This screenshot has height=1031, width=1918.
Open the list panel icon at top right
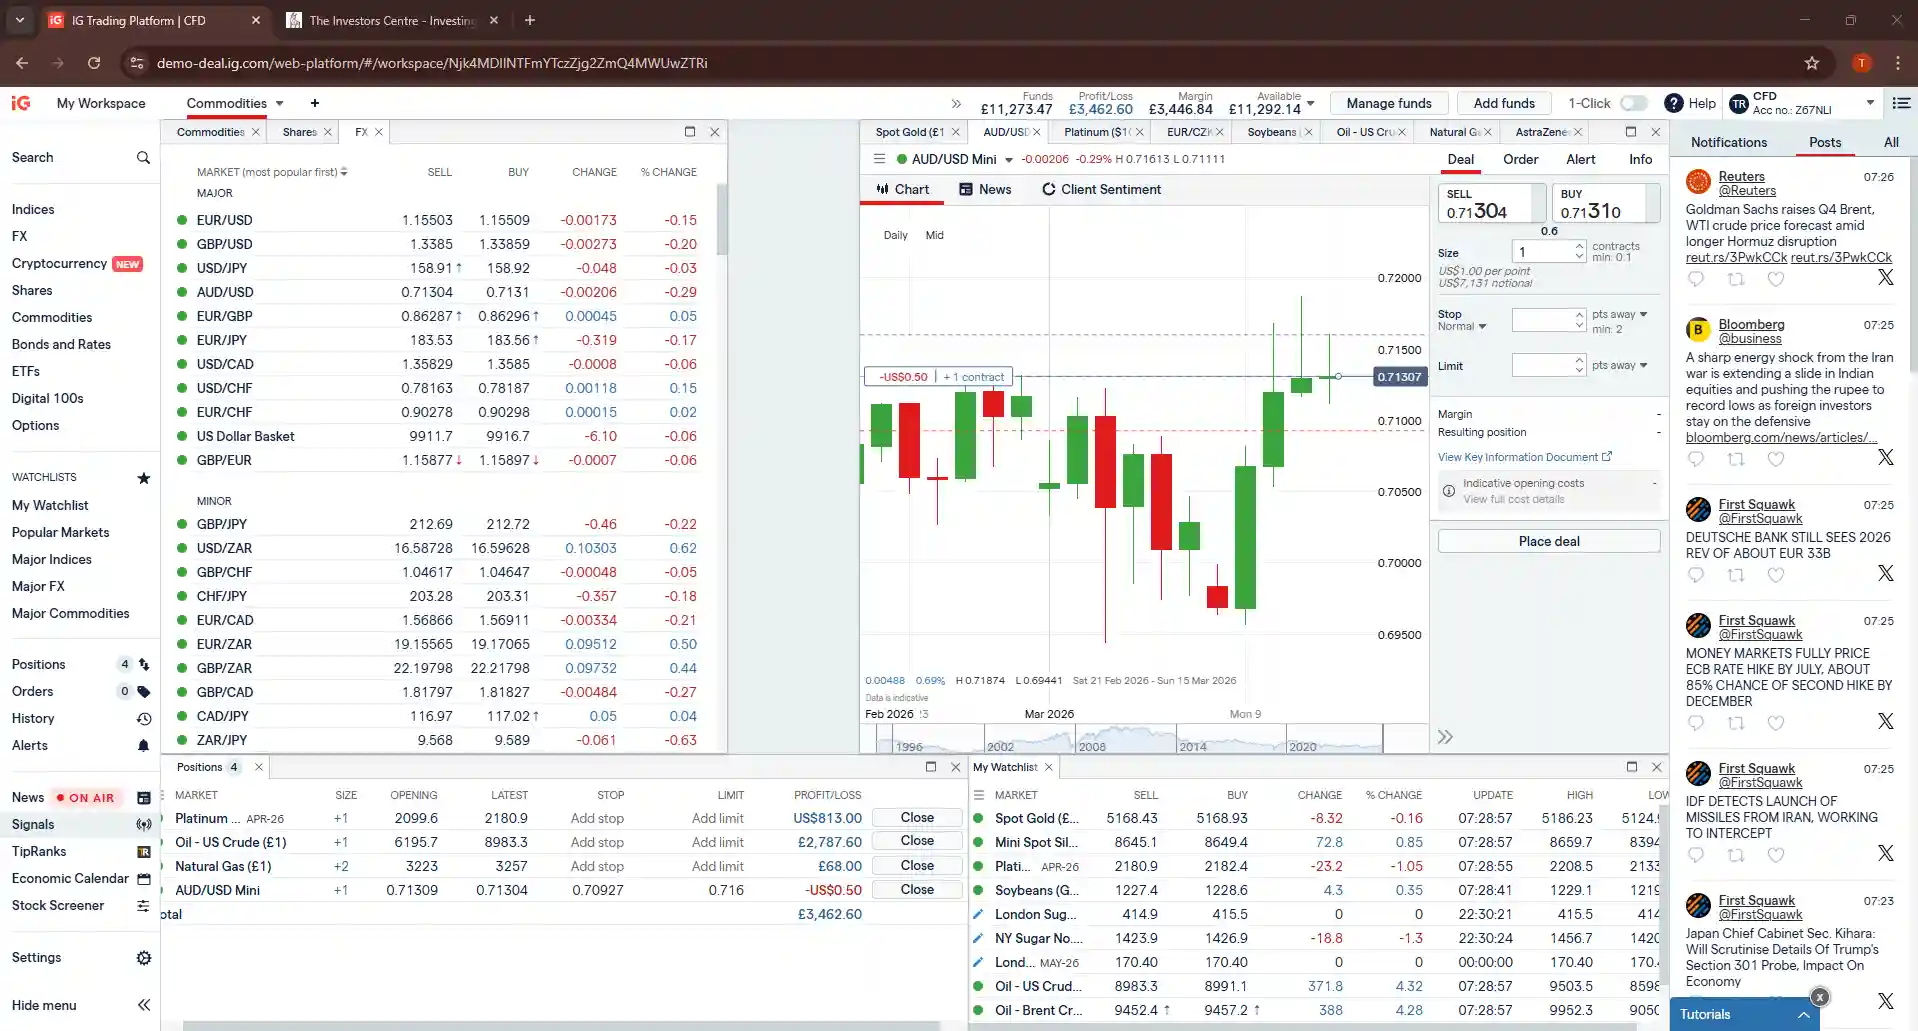1902,103
